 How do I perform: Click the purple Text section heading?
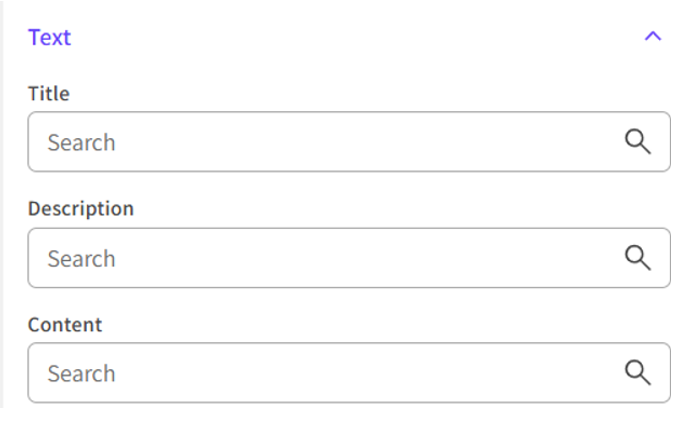[x=49, y=37]
